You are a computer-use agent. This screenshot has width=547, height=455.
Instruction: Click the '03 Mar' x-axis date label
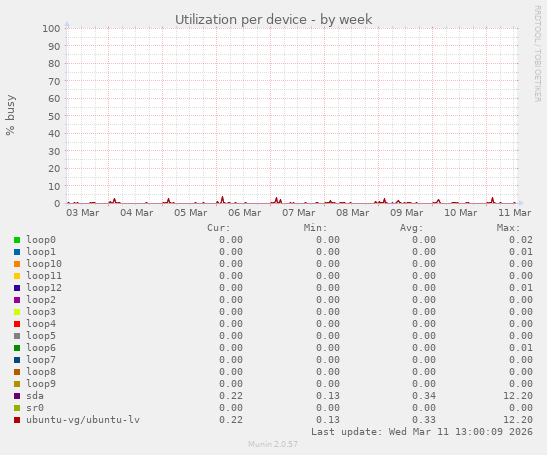[83, 212]
